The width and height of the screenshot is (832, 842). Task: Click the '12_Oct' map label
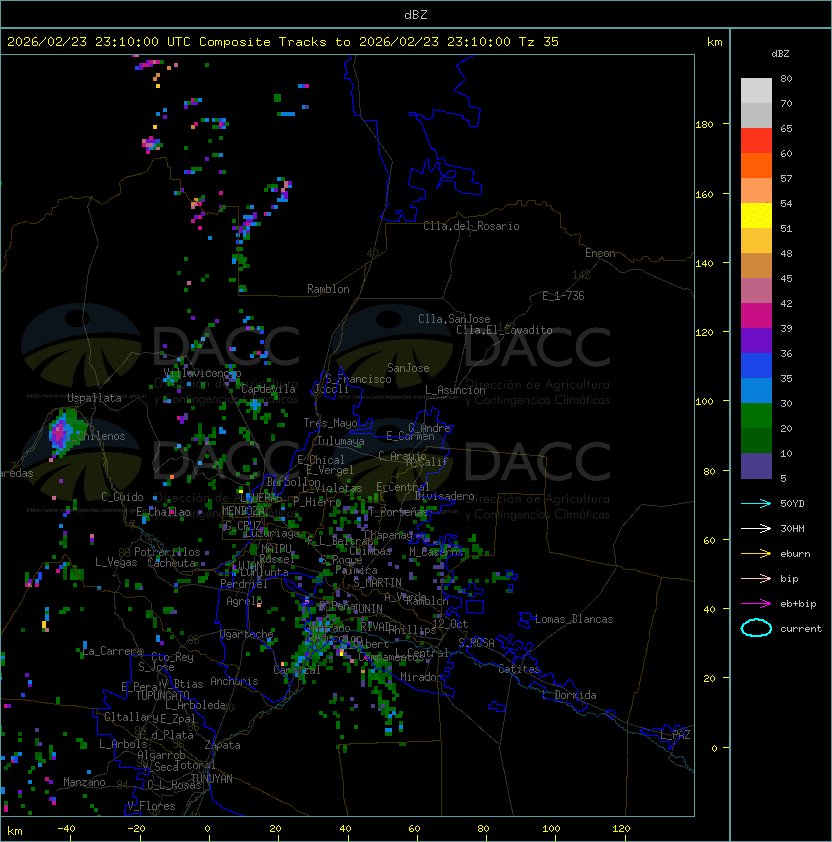coord(450,624)
